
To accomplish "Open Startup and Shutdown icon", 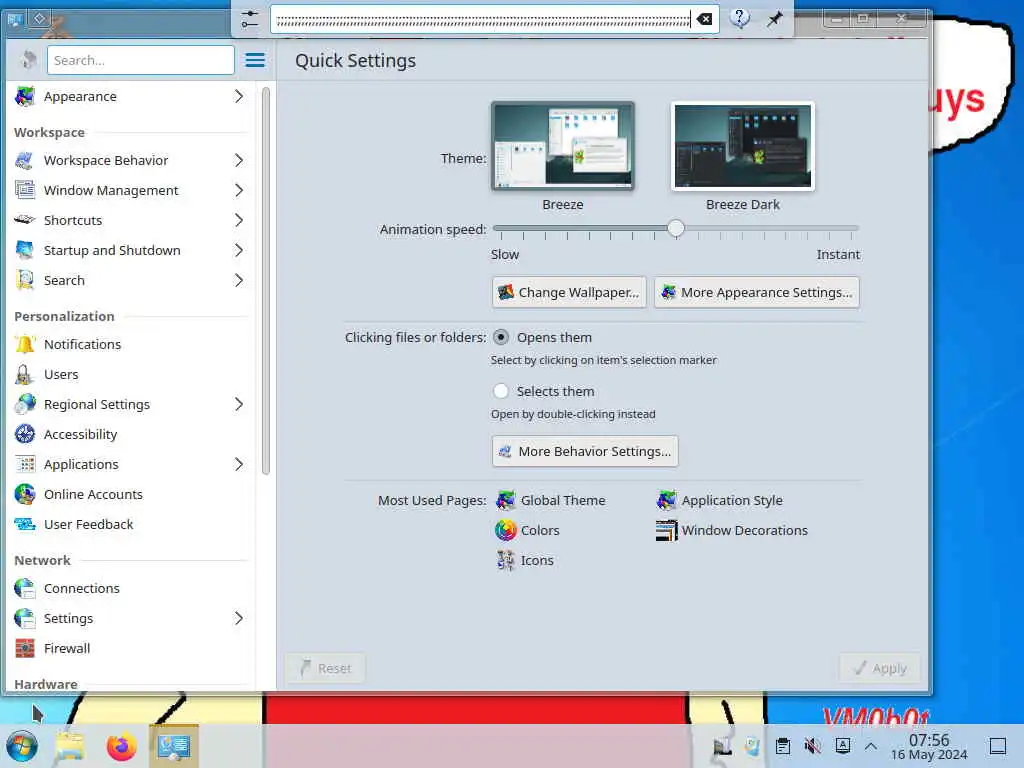I will coord(25,250).
